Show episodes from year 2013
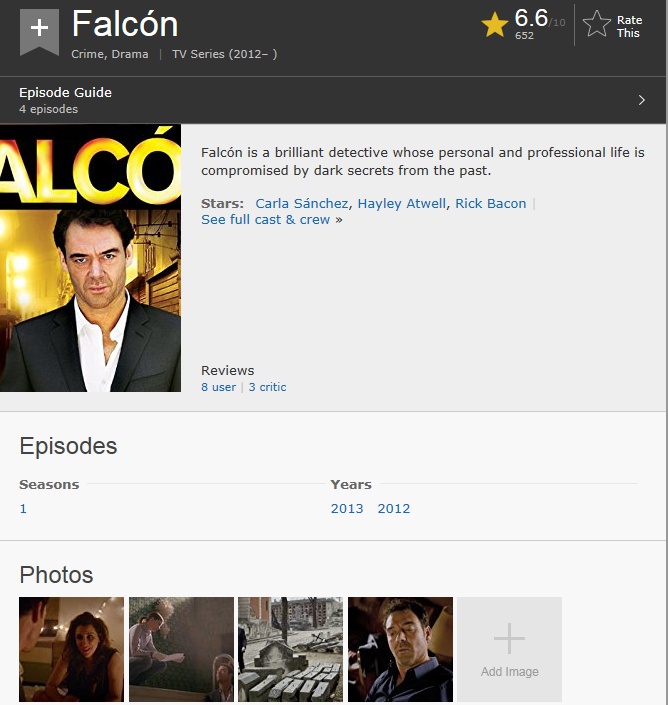 tap(347, 509)
